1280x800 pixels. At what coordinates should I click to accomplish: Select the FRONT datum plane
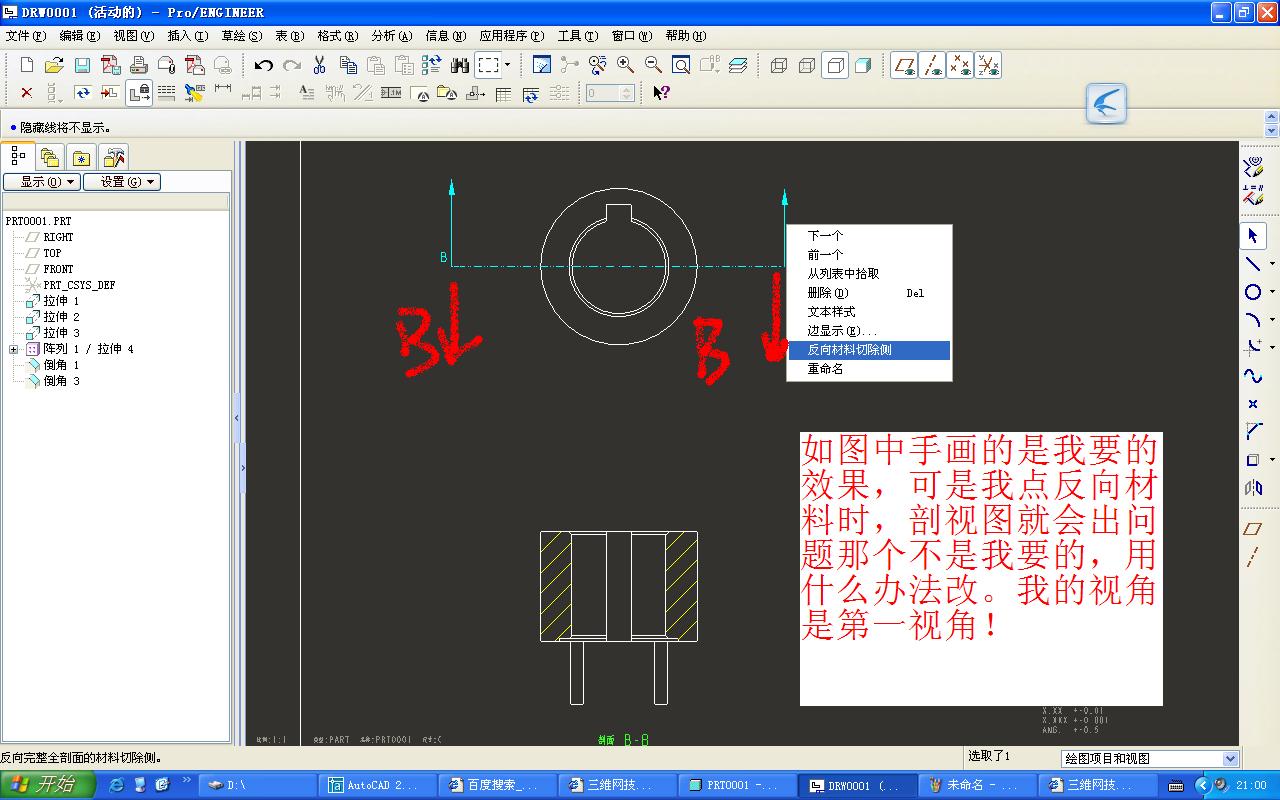coord(58,269)
